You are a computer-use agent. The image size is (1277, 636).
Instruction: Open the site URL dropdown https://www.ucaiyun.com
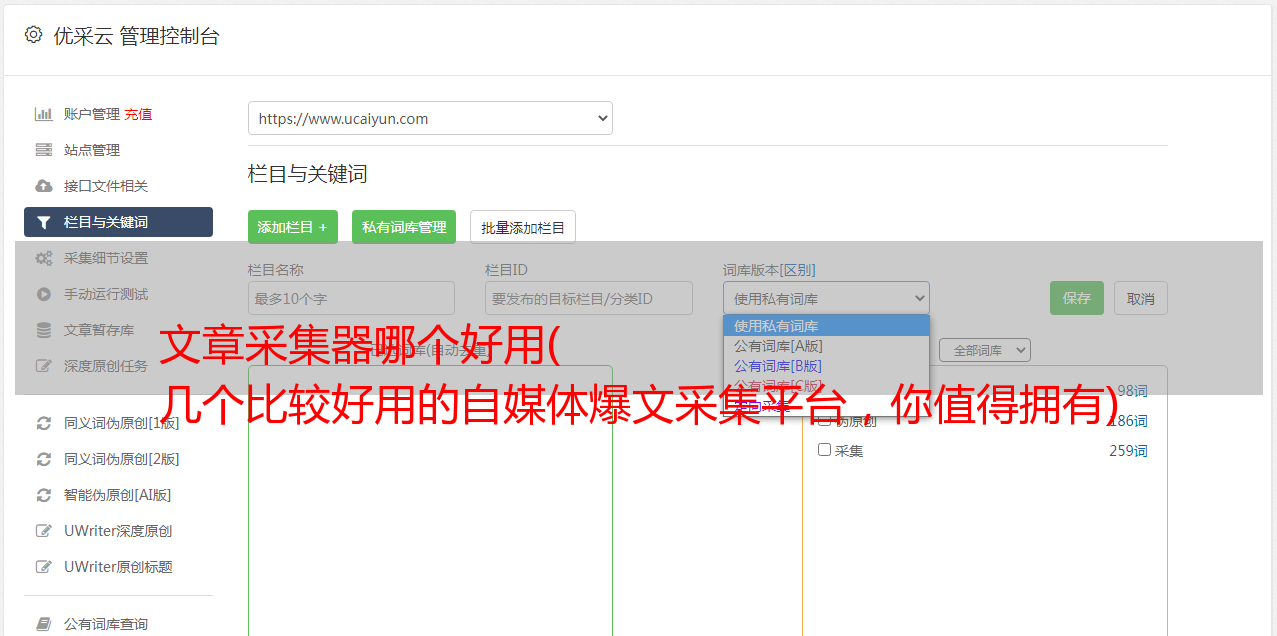pyautogui.click(x=430, y=118)
